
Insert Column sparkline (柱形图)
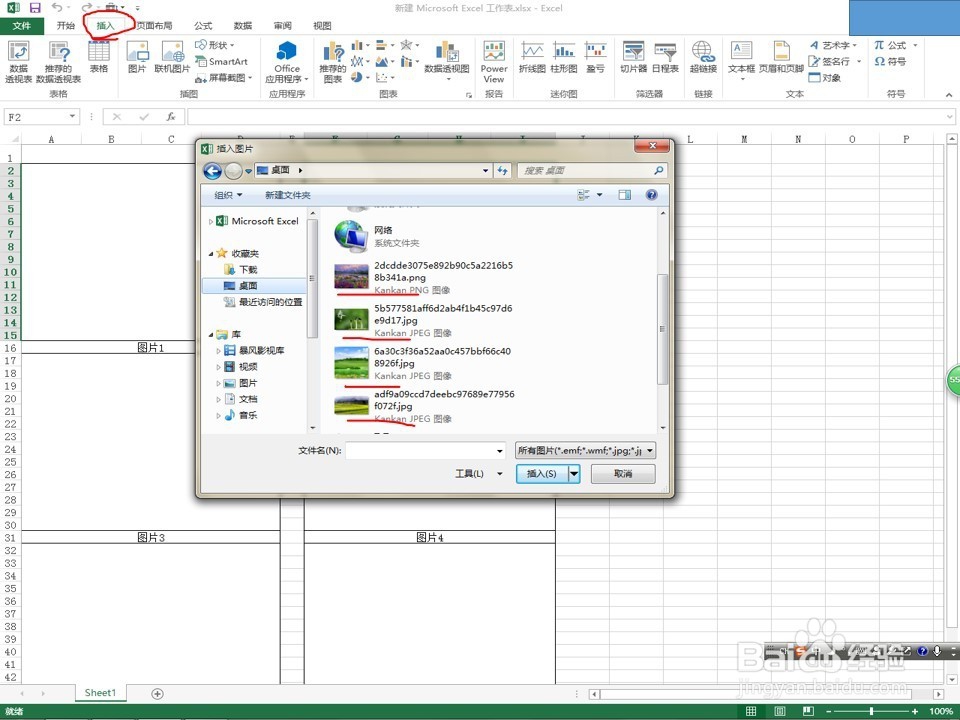564,57
